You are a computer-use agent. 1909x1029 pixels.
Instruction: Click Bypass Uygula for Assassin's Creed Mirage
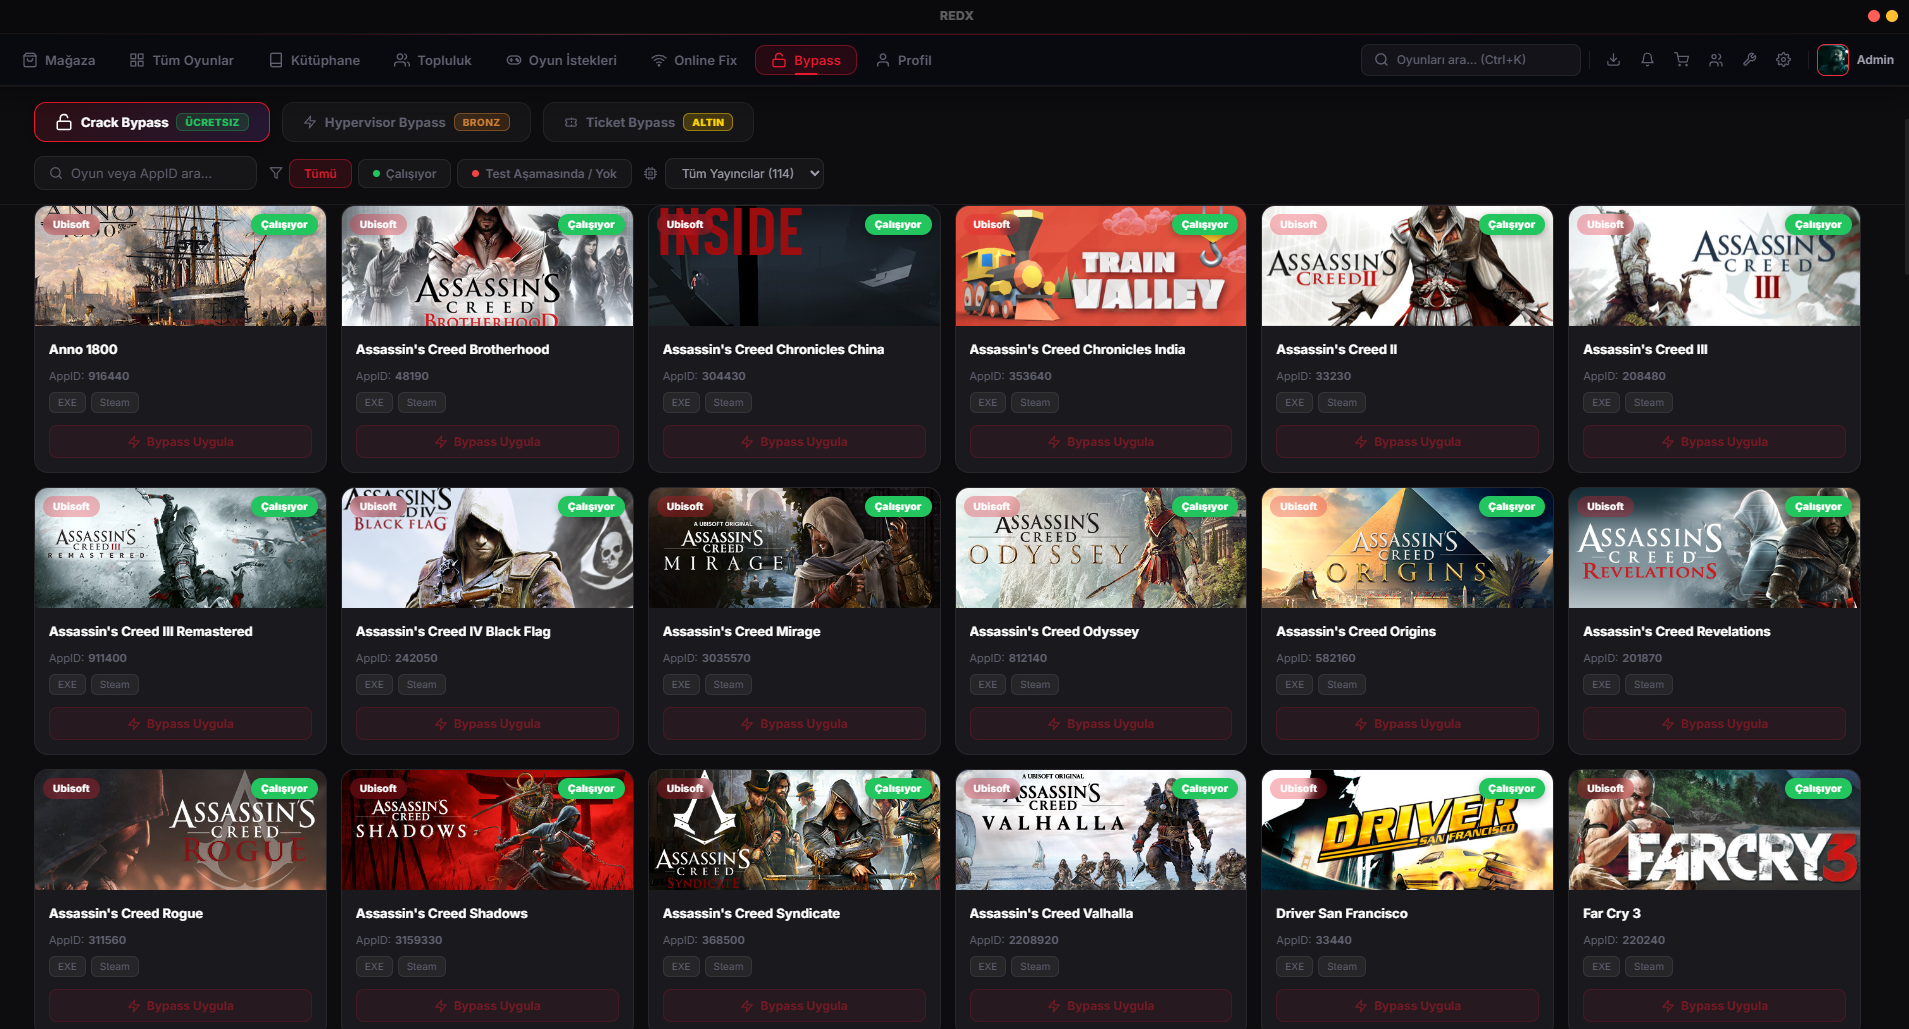tap(794, 724)
